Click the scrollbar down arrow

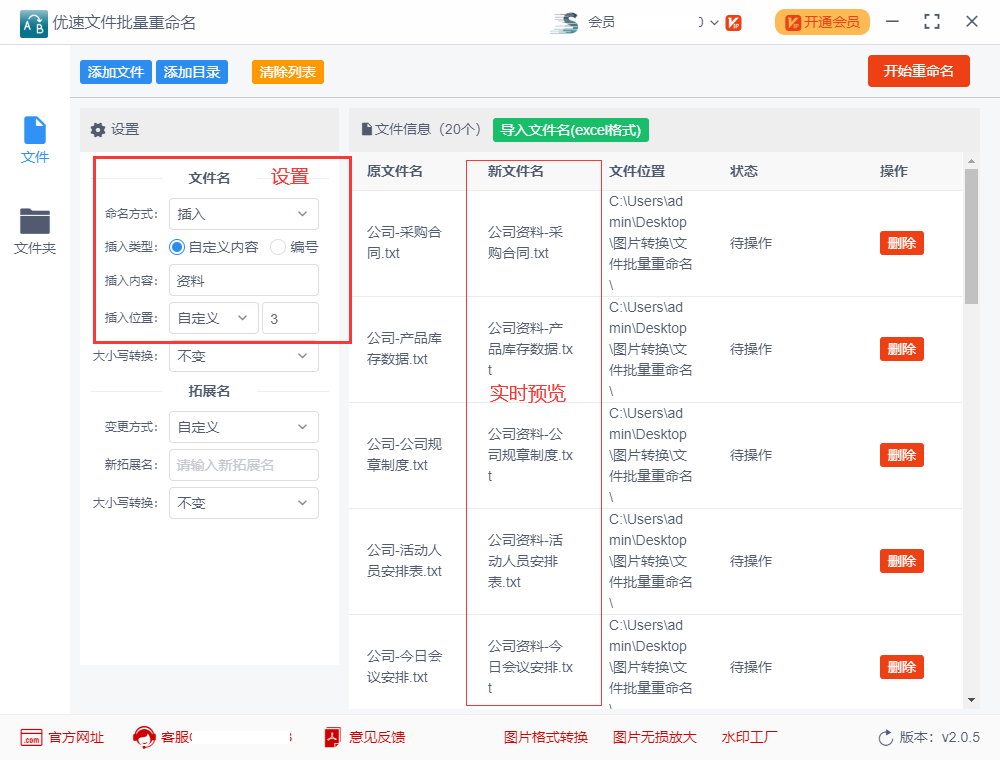[971, 700]
